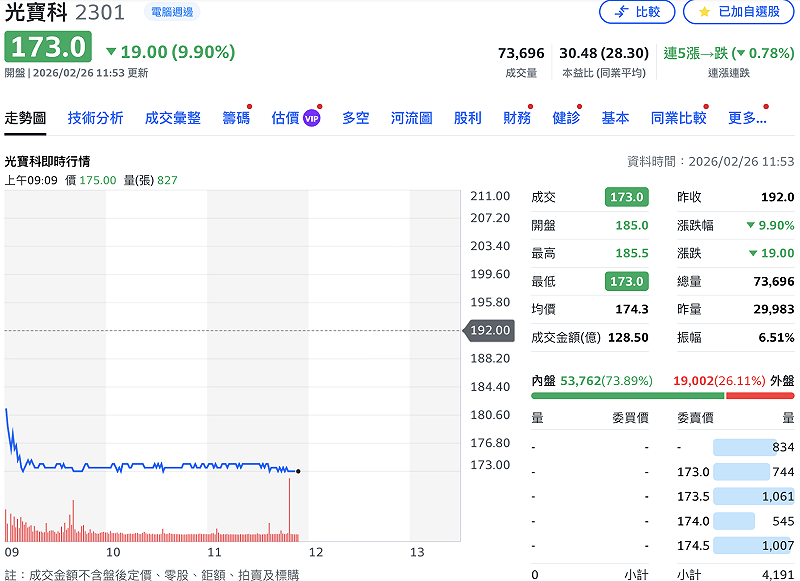Go to the 多空 tab
The width and height of the screenshot is (800, 581).
[x=356, y=118]
